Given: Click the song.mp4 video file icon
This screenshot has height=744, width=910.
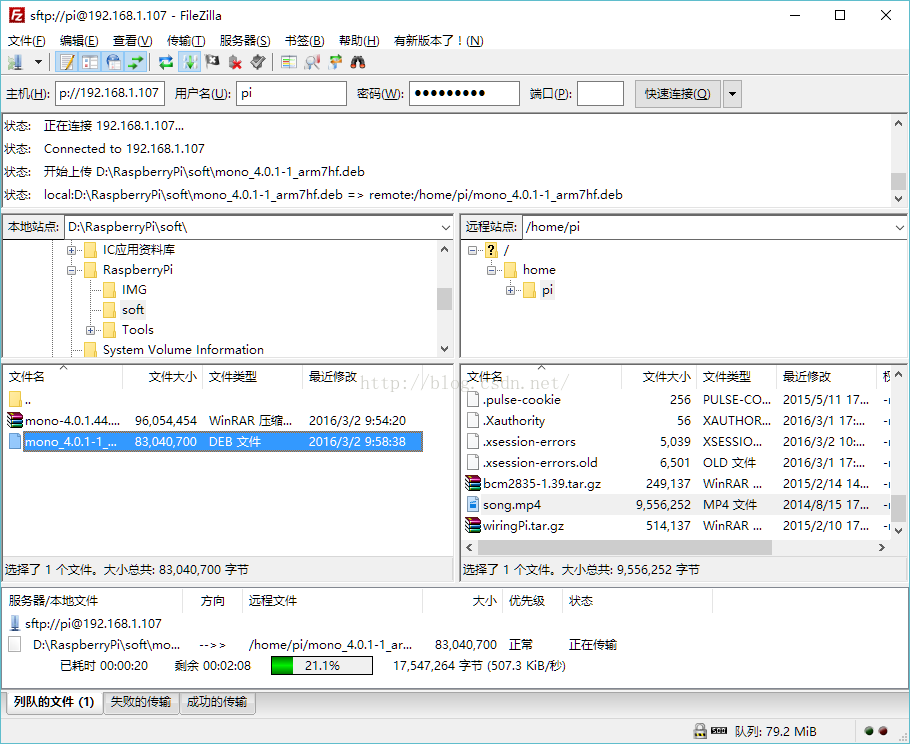Looking at the screenshot, I should [x=474, y=504].
